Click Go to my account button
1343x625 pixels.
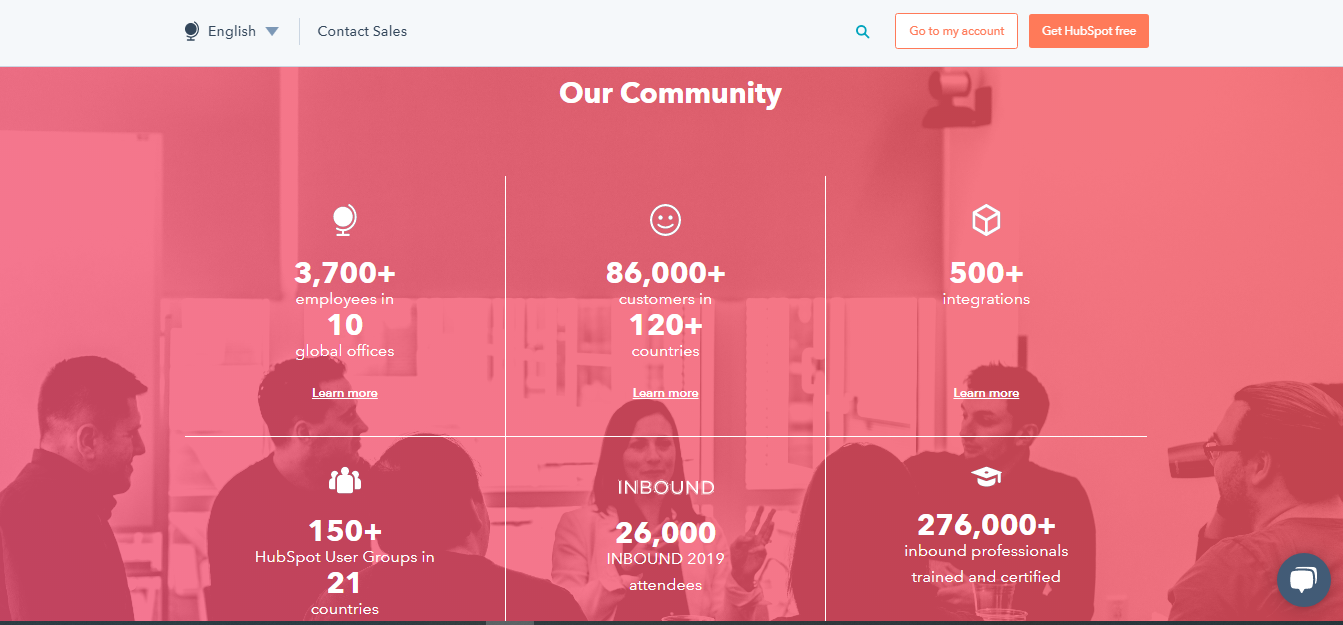coord(956,31)
